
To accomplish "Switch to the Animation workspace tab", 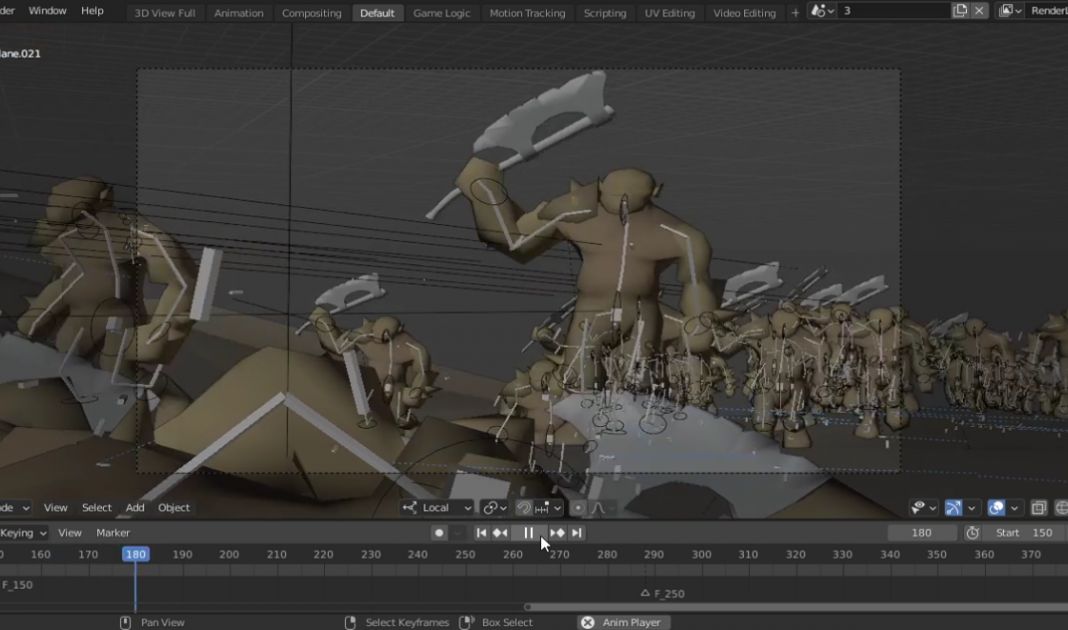I will click(239, 13).
